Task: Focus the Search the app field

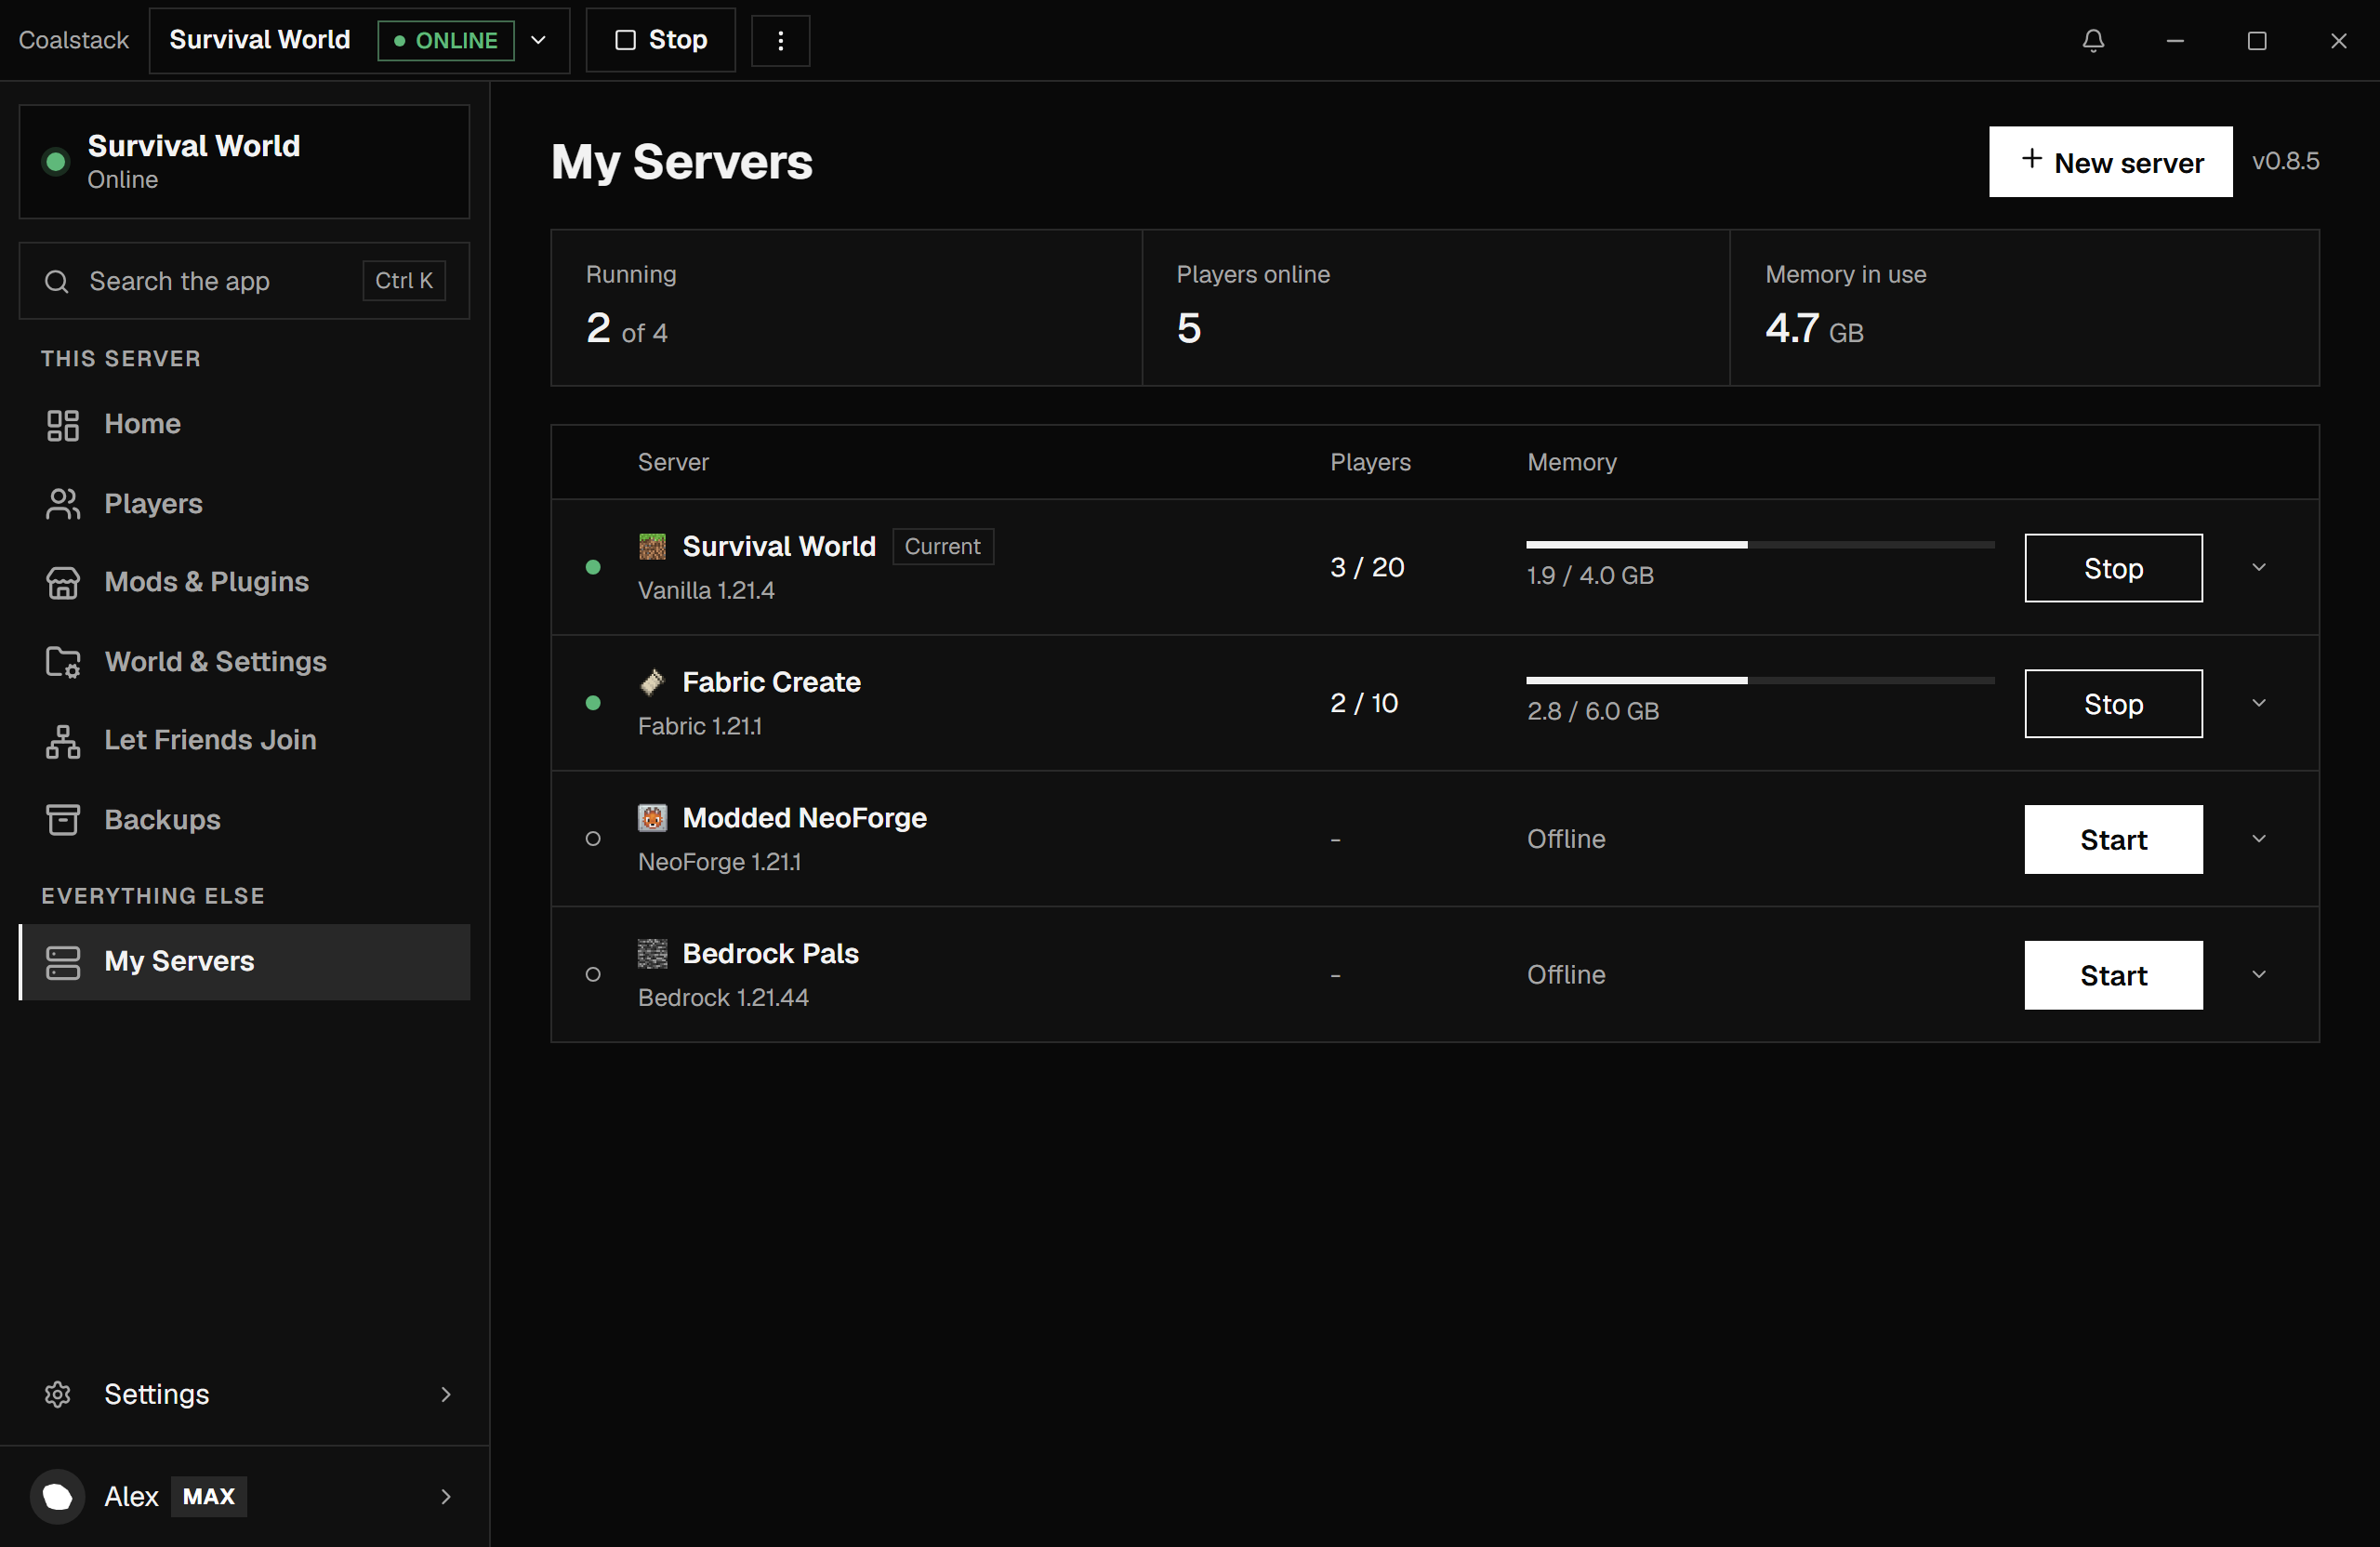Action: (244, 281)
